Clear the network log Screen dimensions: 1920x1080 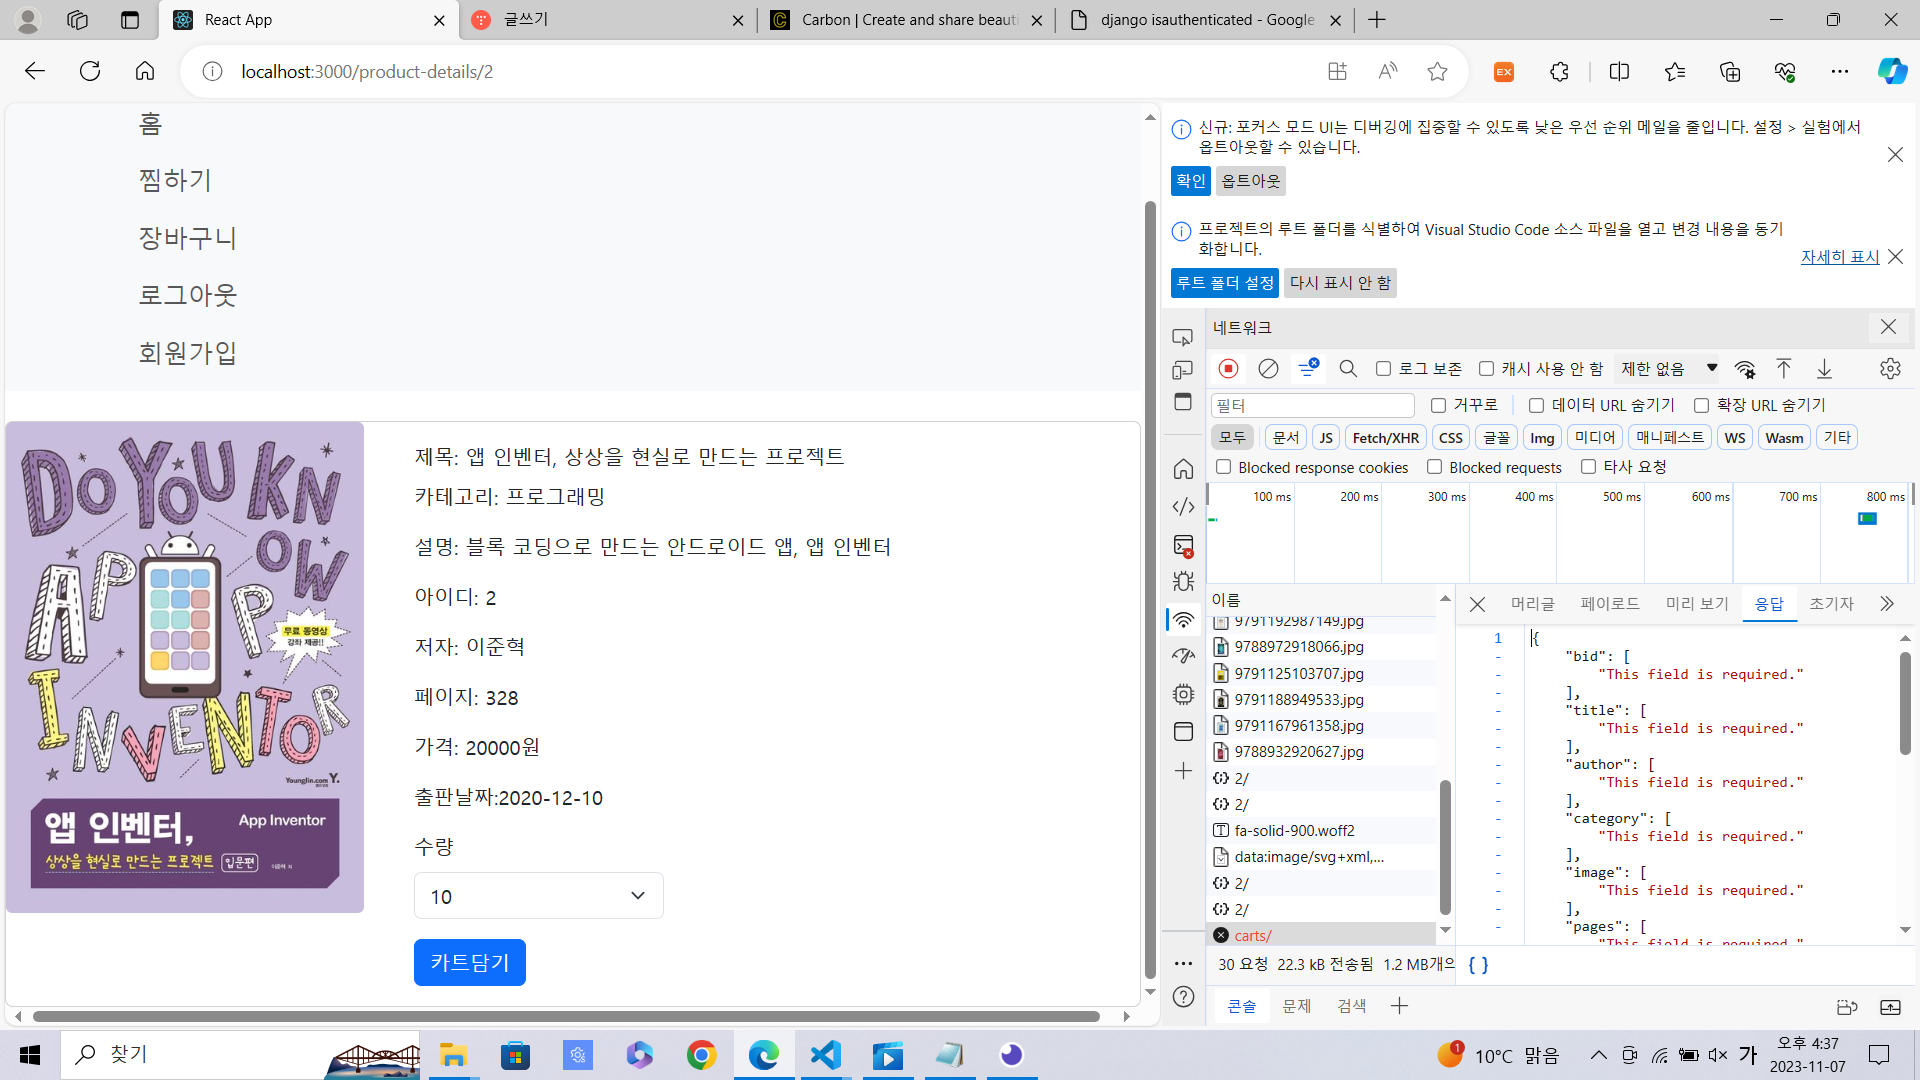point(1268,368)
